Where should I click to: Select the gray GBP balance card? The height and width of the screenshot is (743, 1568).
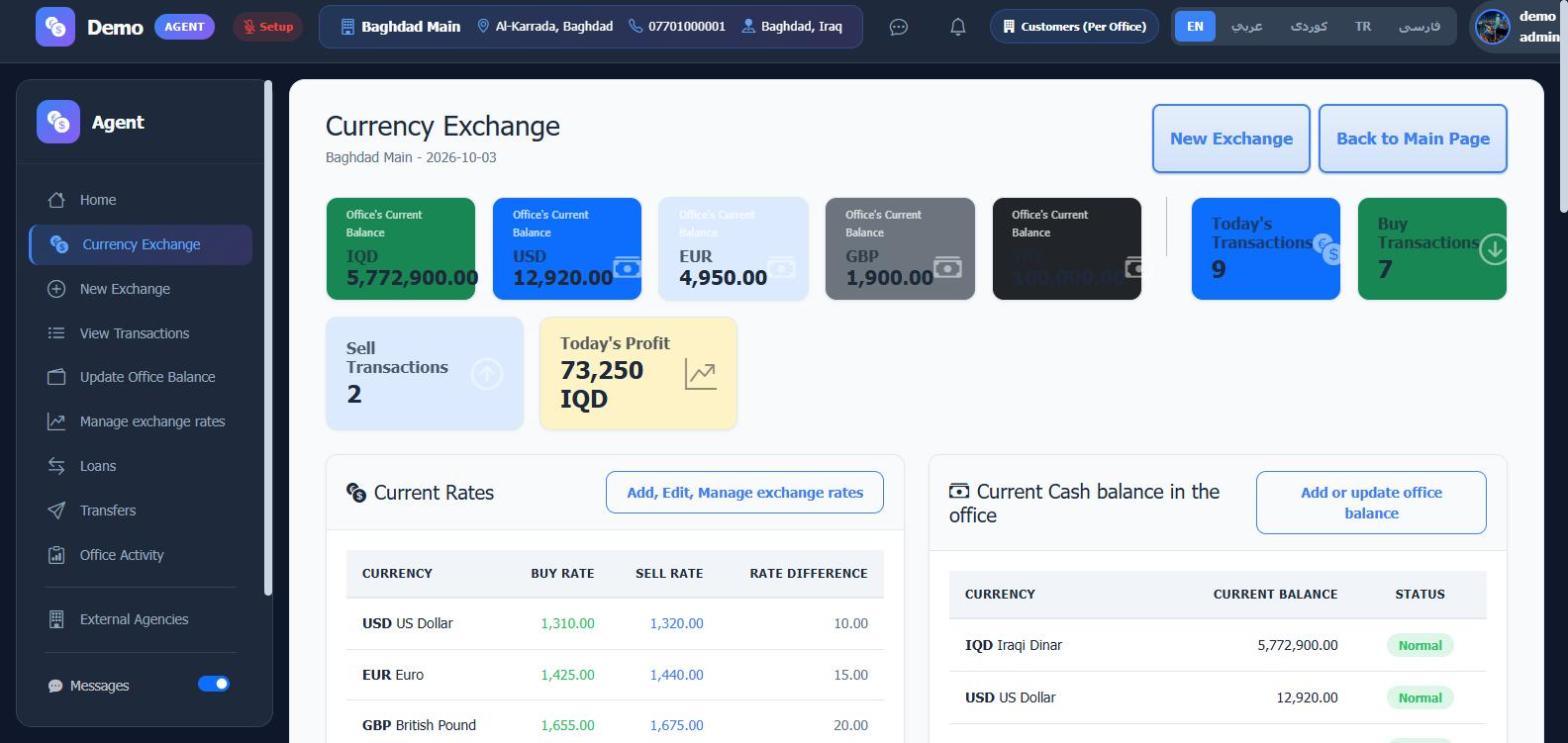pos(900,249)
